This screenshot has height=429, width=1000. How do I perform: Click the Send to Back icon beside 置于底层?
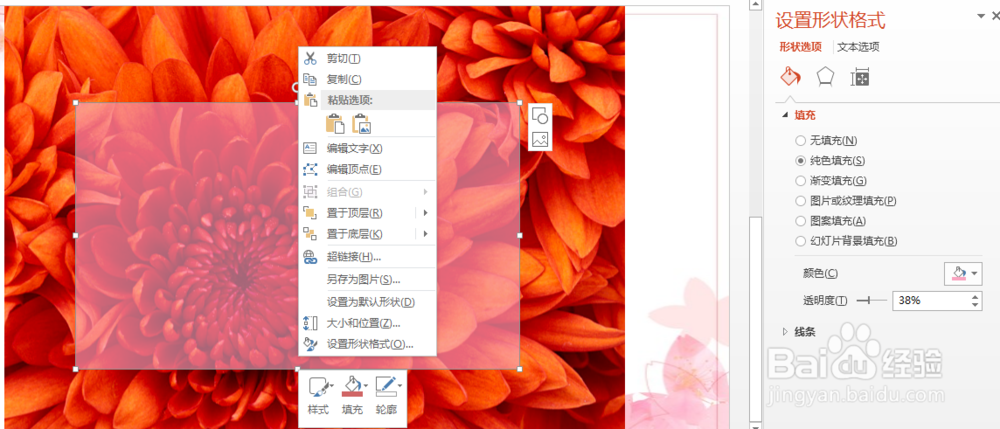pos(310,233)
